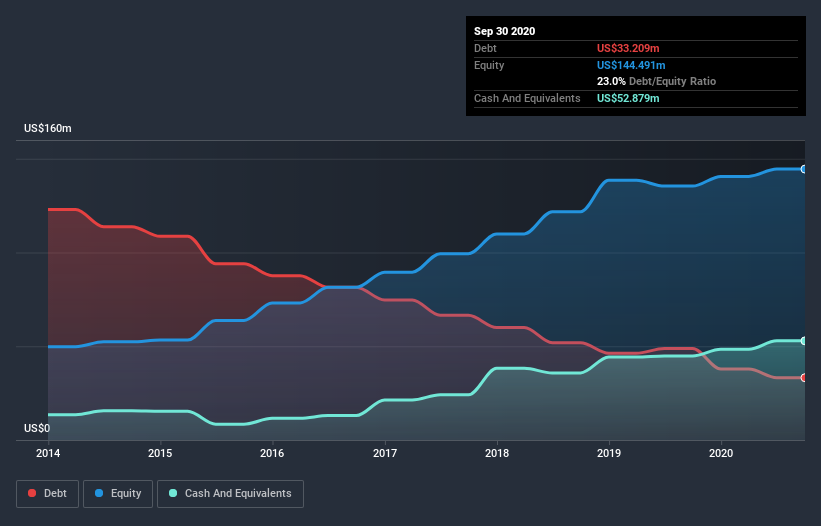821x526 pixels.
Task: Click the US$33.209m debt value
Action: coord(628,48)
